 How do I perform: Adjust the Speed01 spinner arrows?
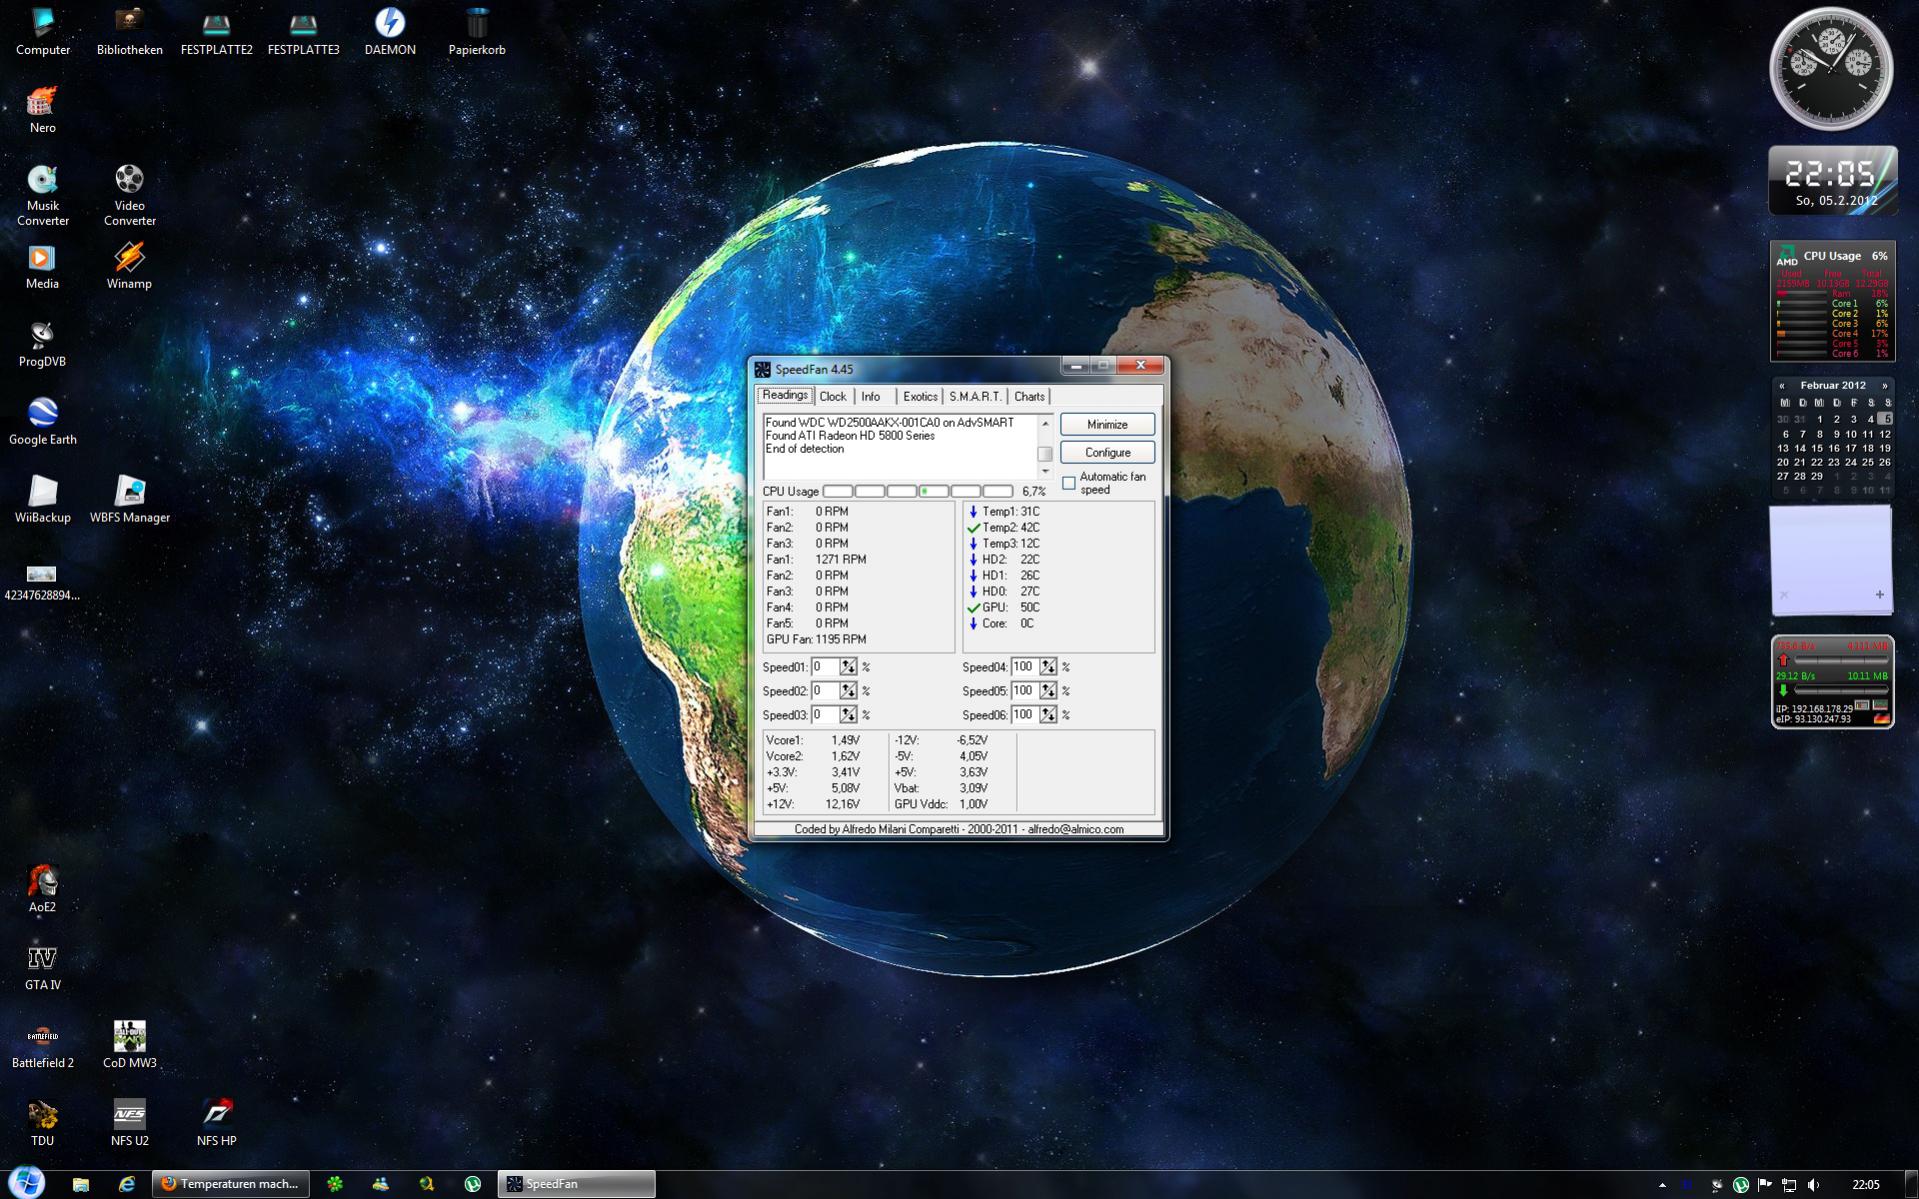848,667
